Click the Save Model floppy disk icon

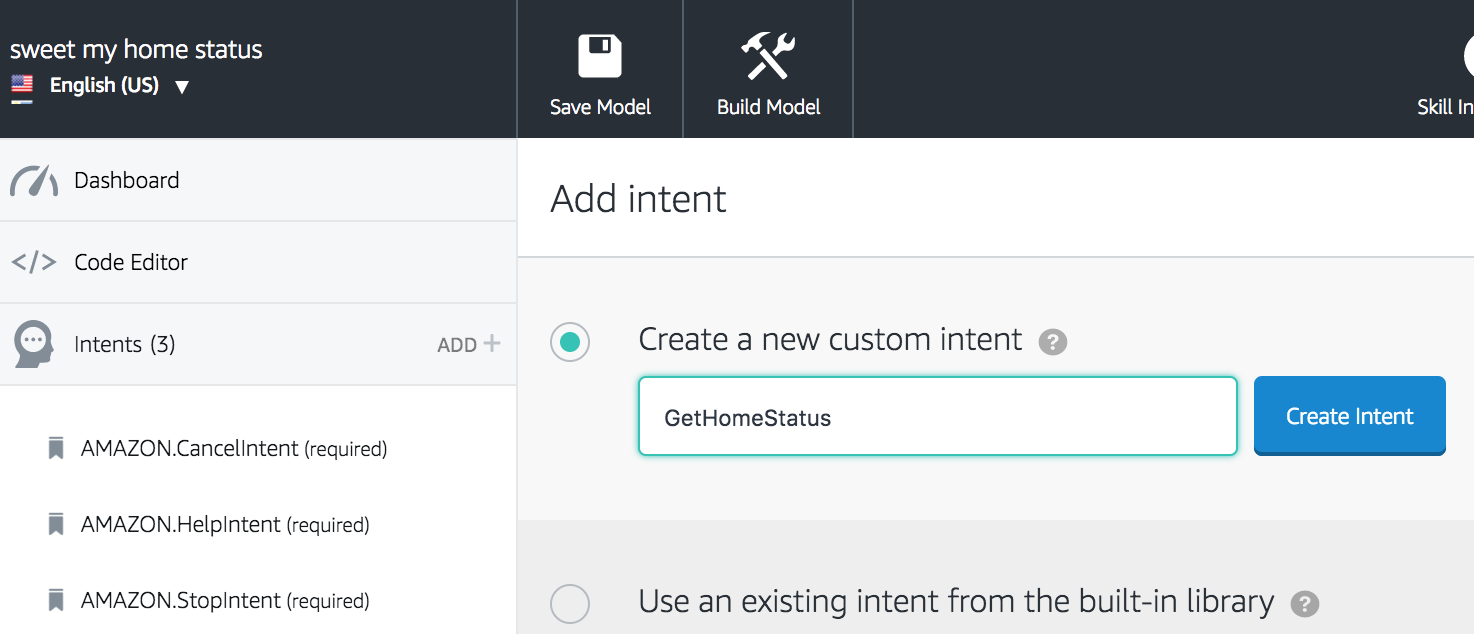[x=600, y=57]
